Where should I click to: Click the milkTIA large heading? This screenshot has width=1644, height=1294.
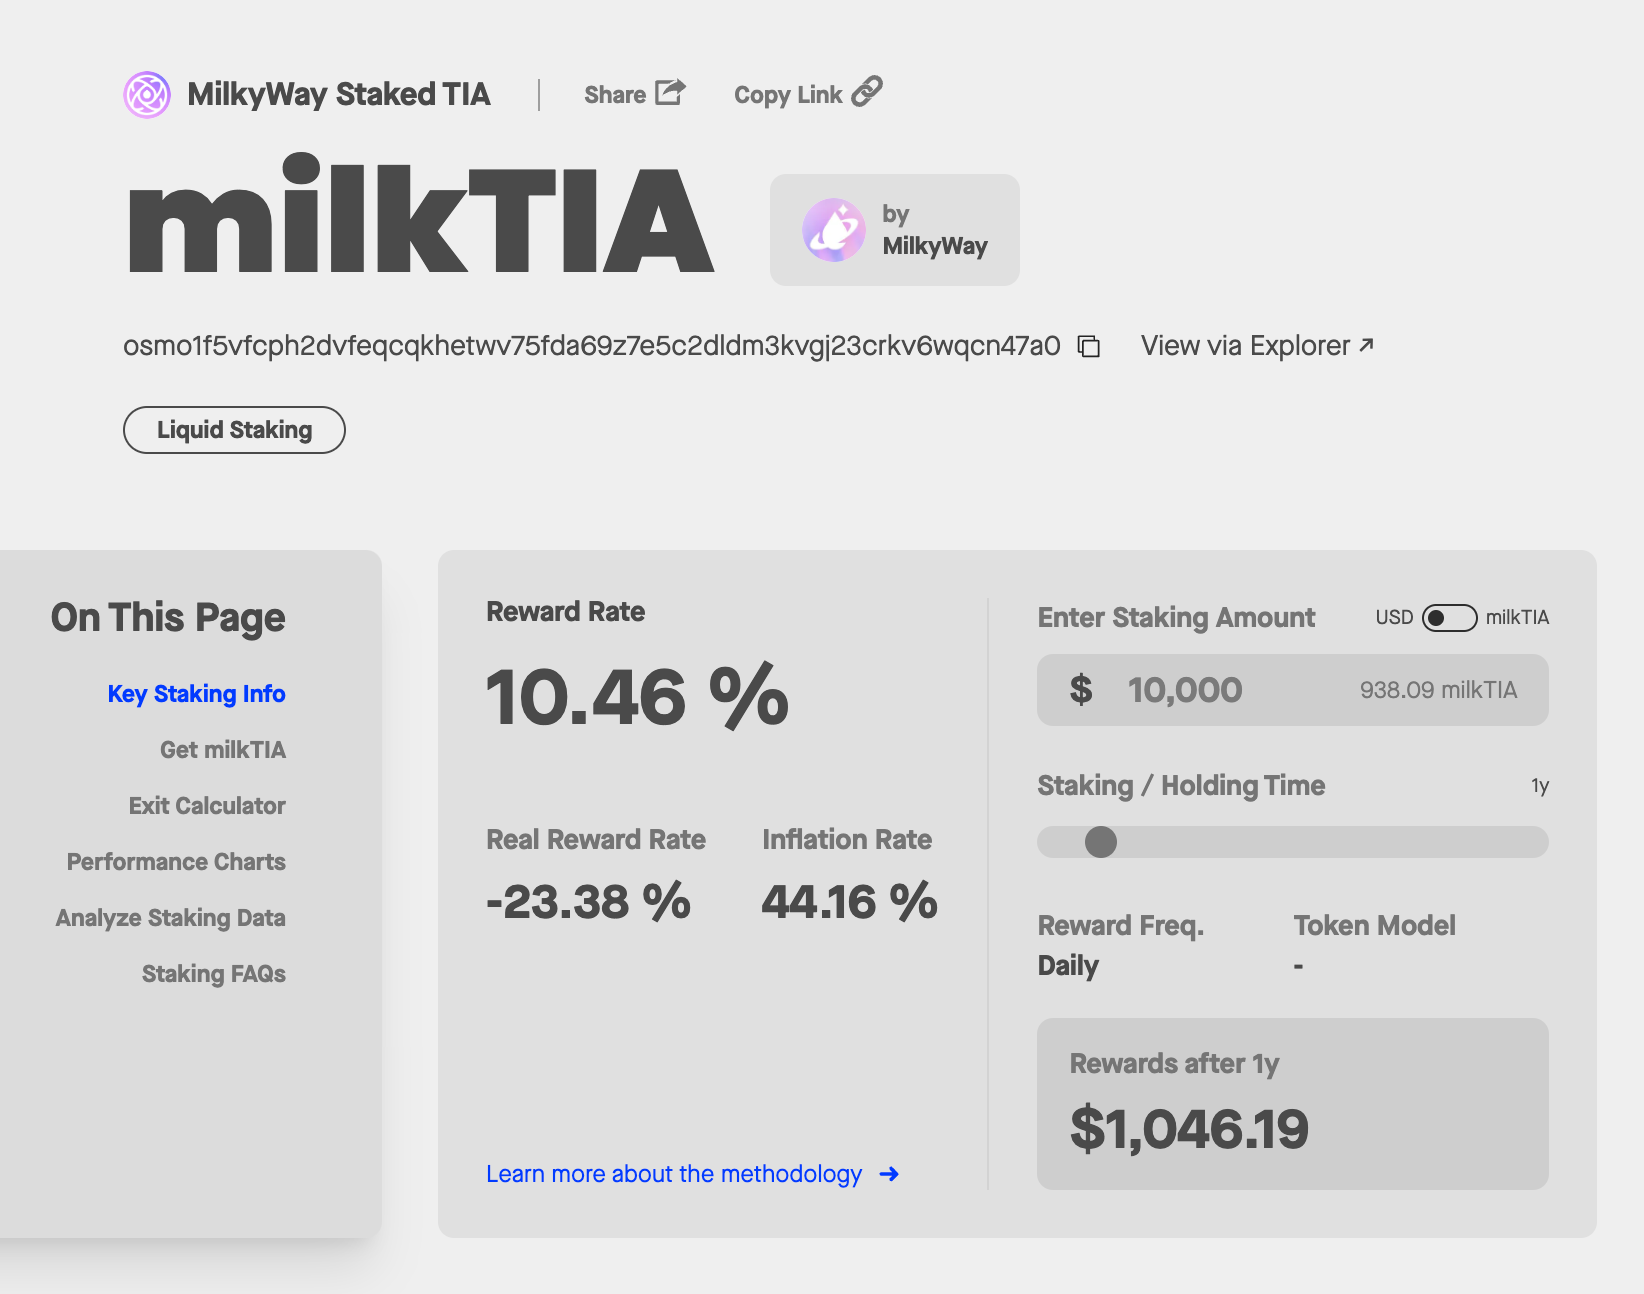tap(421, 213)
